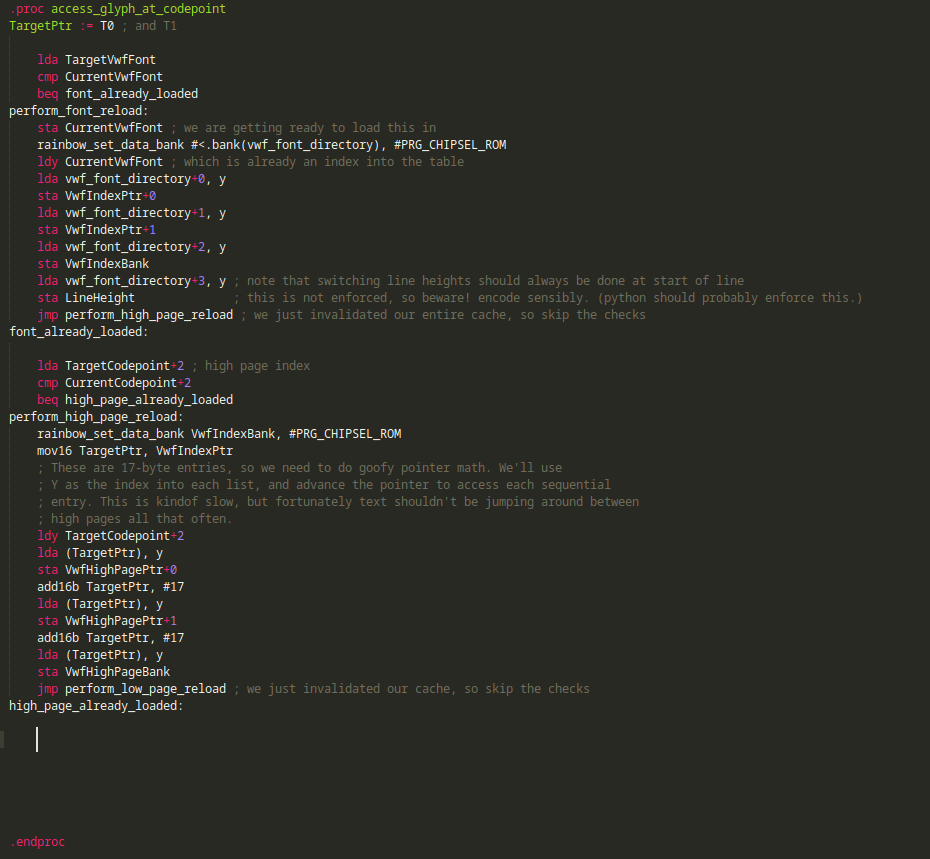Click the perform_high_page_reload: label definition
Screen dimensions: 930x859
coord(96,417)
